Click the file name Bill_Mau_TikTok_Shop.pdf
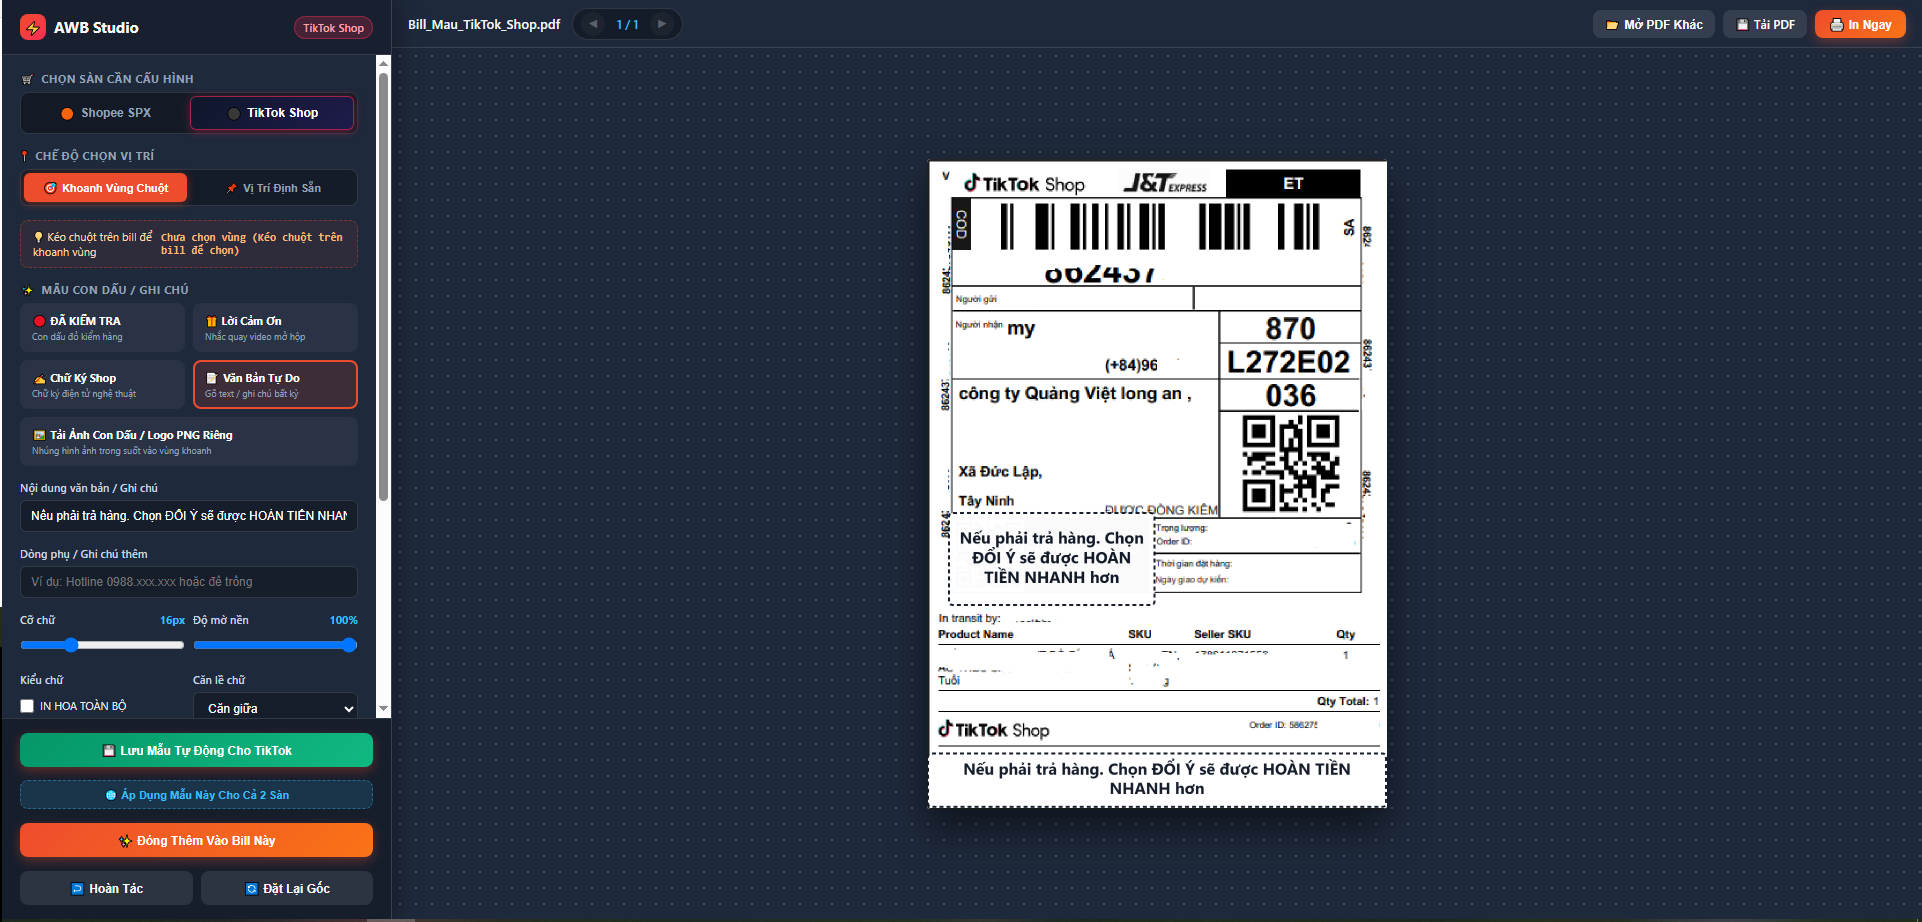This screenshot has height=922, width=1922. pos(484,24)
